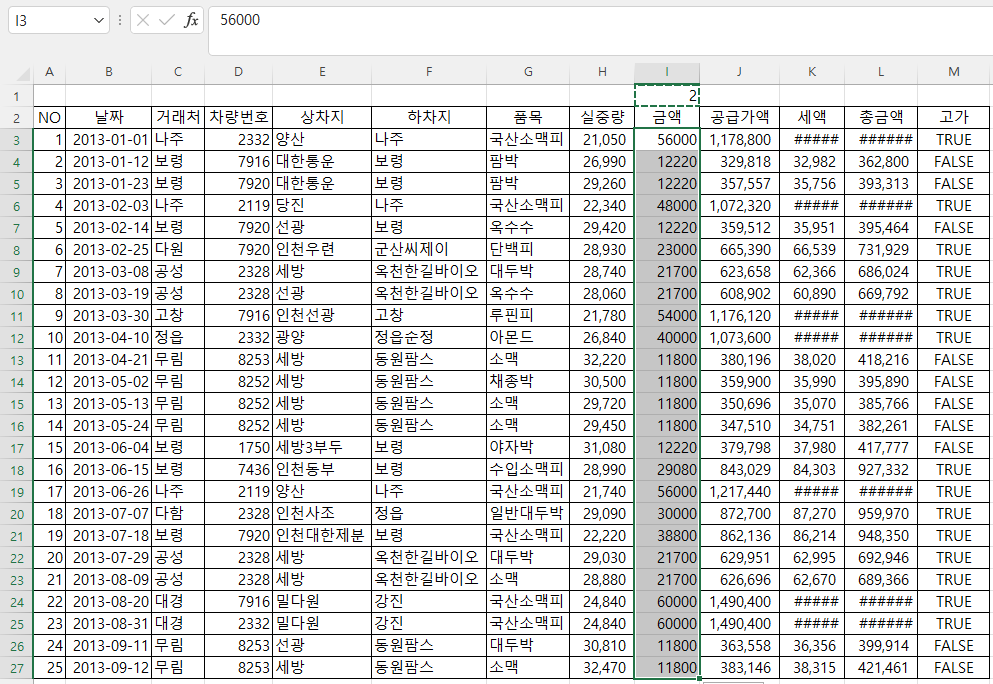Image resolution: width=993 pixels, height=684 pixels.
Task: Click cell I3 with value 56000
Action: click(x=667, y=139)
